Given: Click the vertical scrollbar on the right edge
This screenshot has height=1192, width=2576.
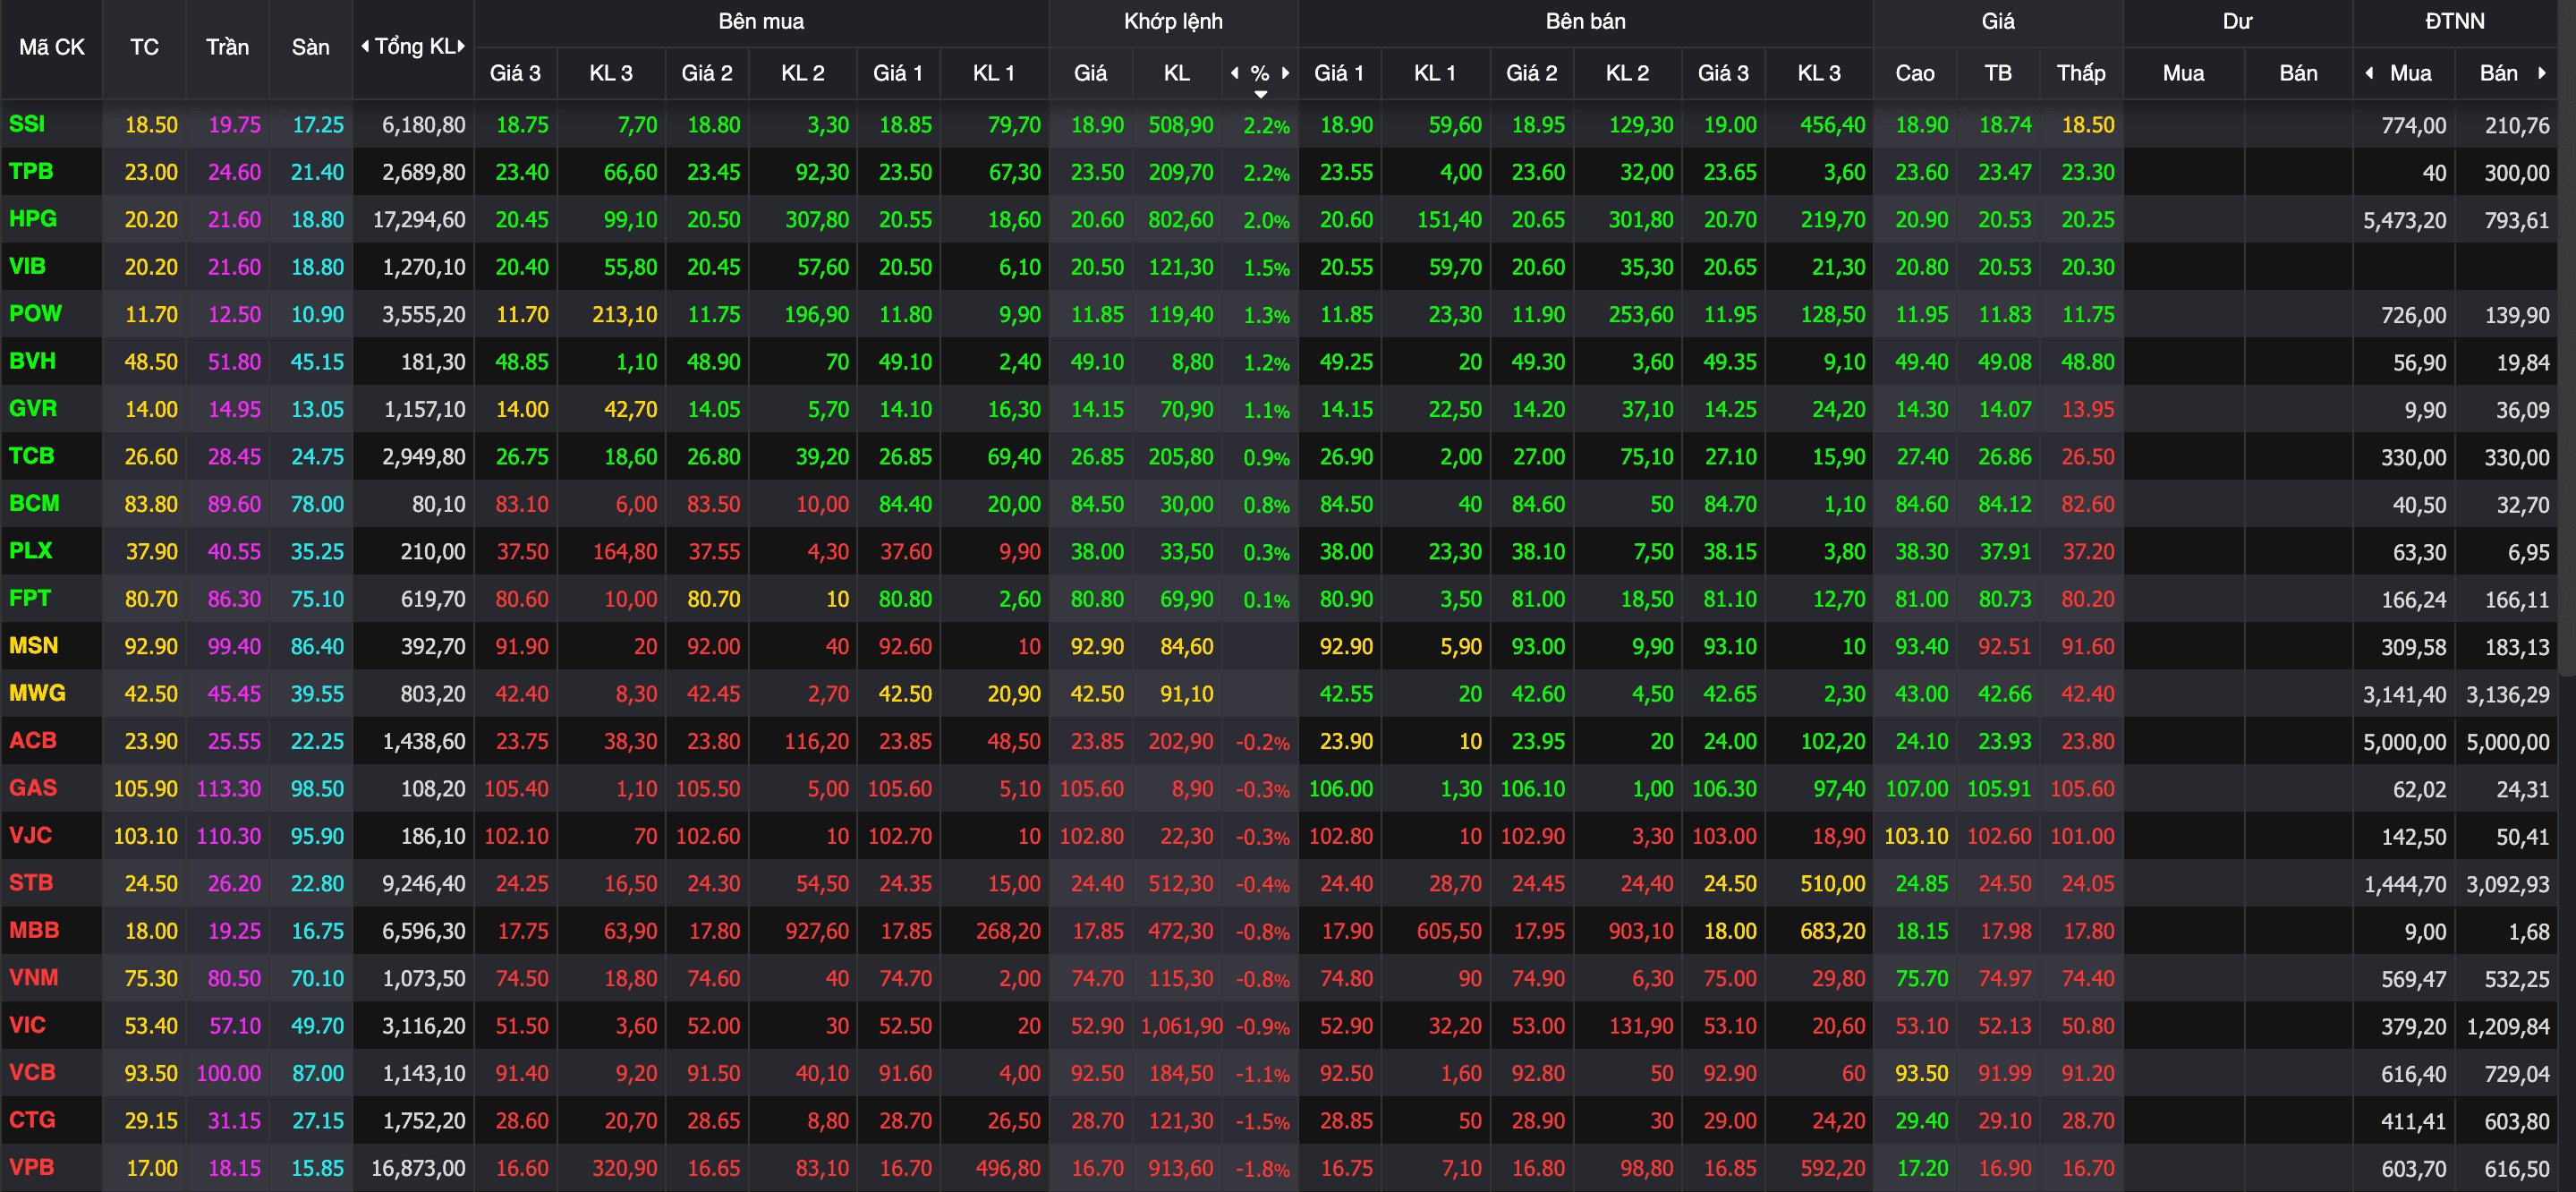Looking at the screenshot, I should (x=2567, y=340).
